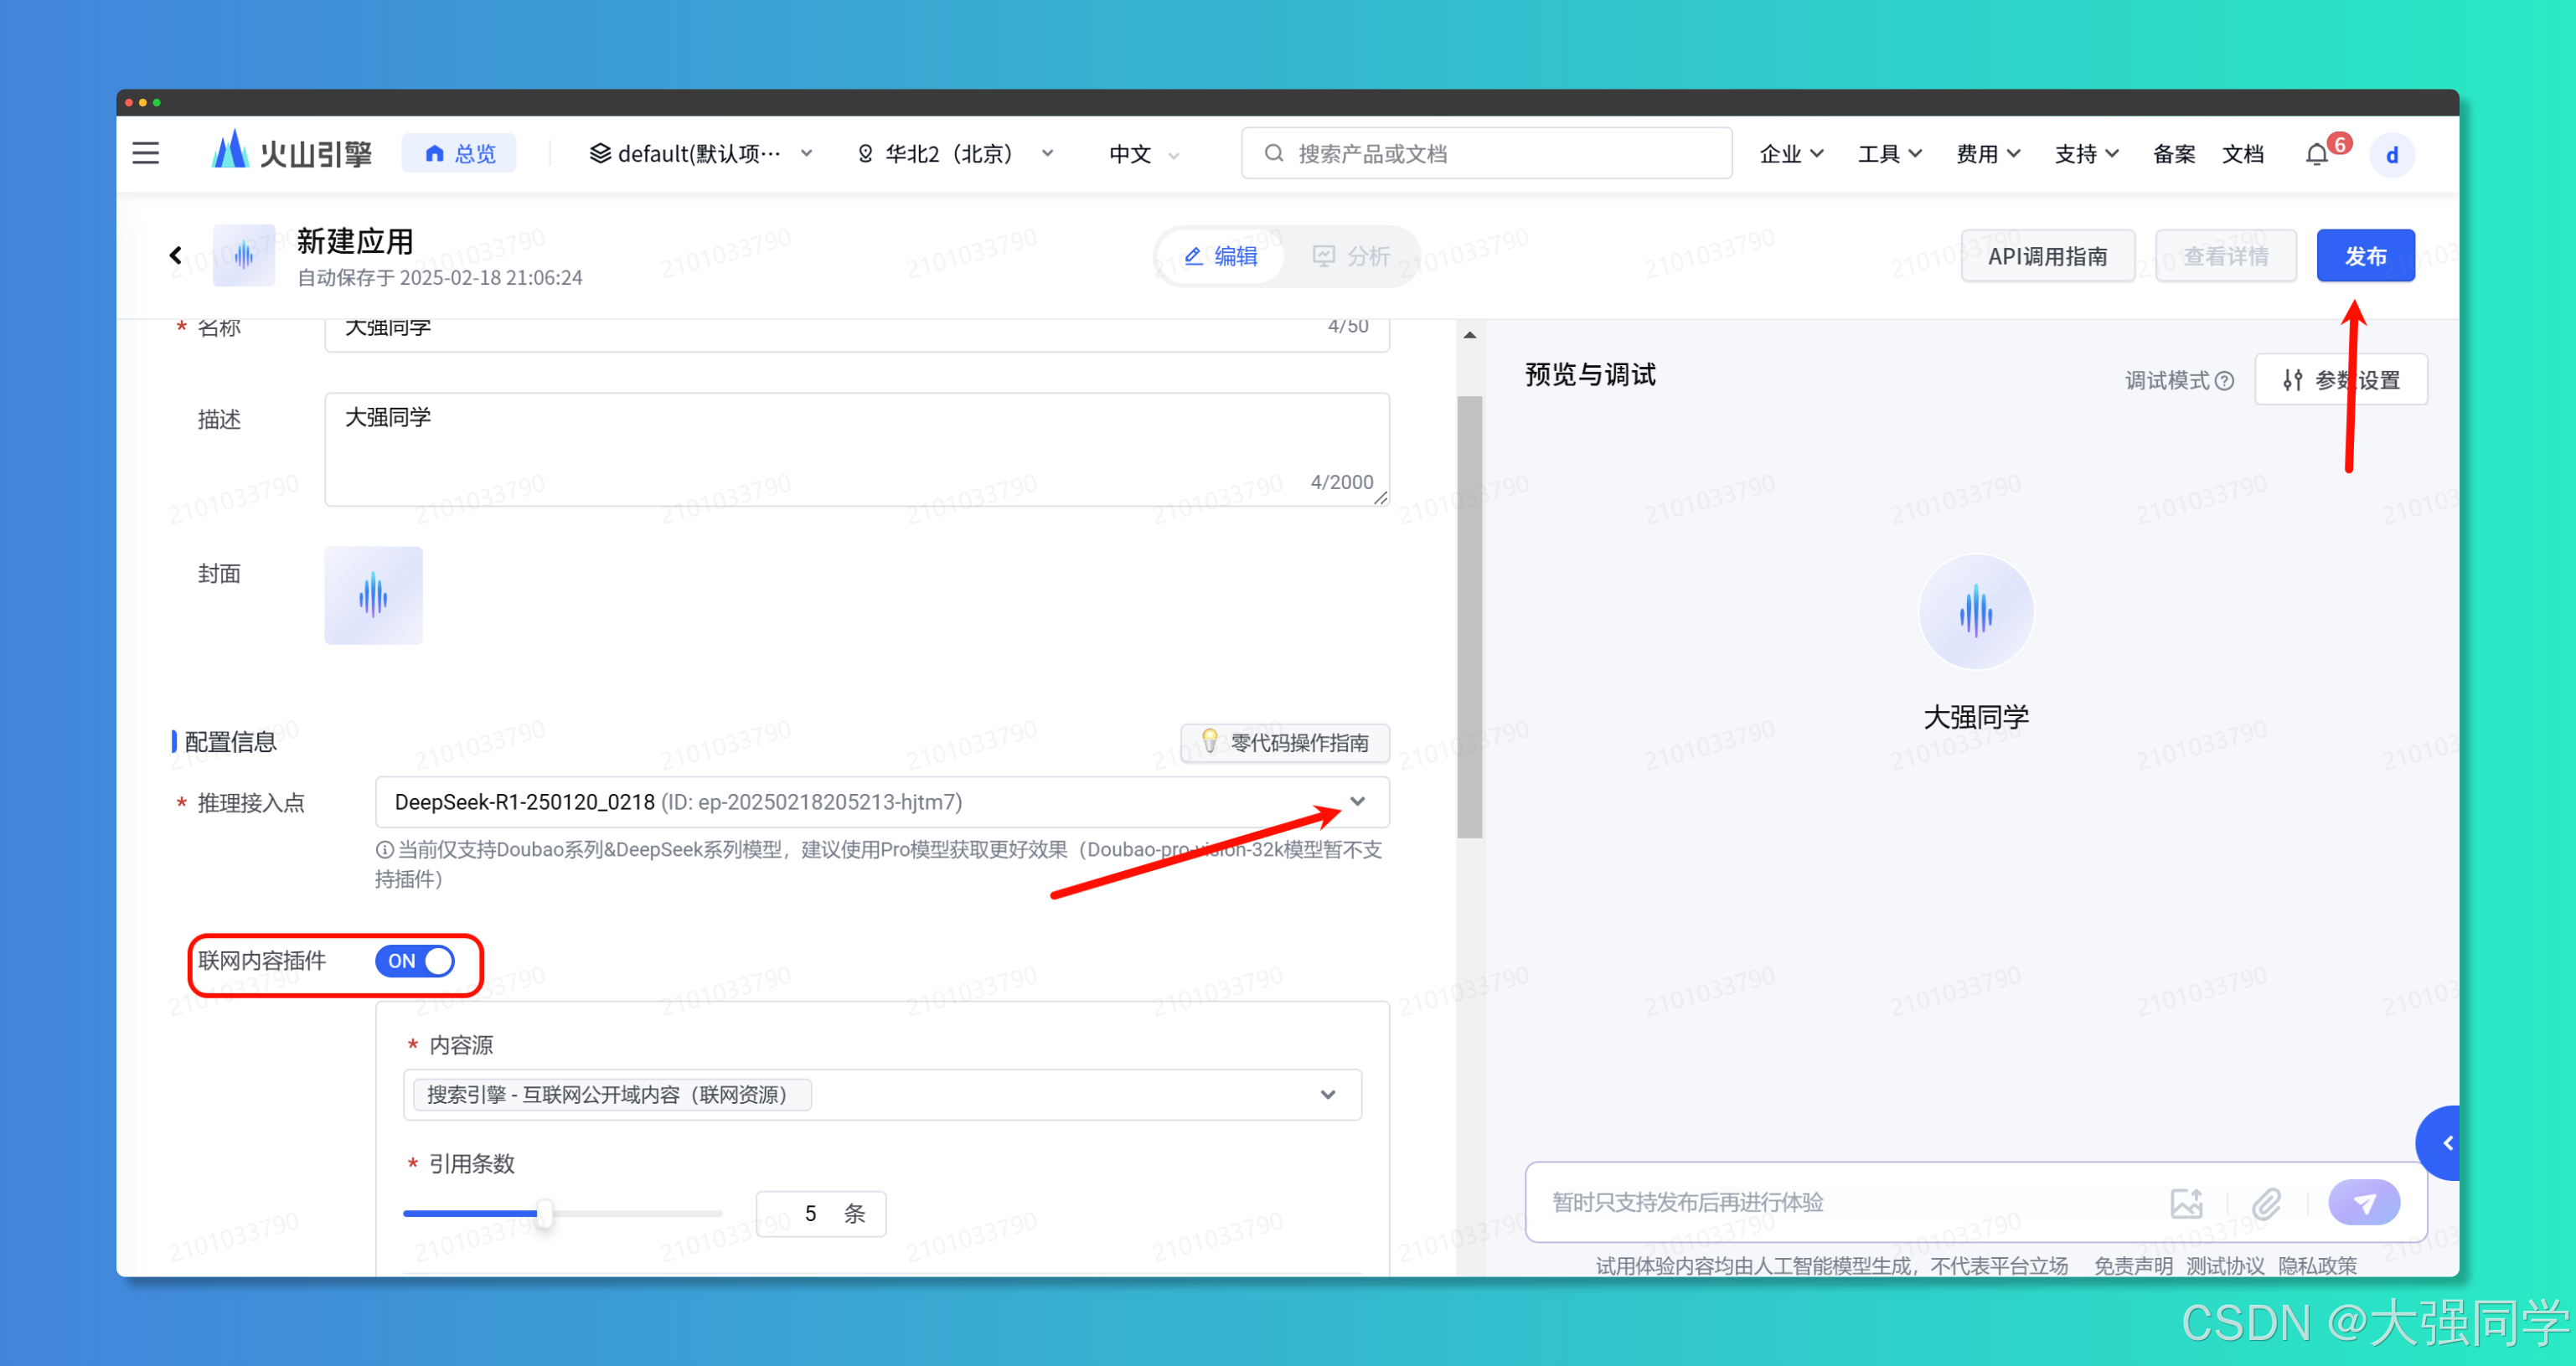The image size is (2576, 1366).
Task: Click the notification bell icon
Action: (x=2316, y=154)
